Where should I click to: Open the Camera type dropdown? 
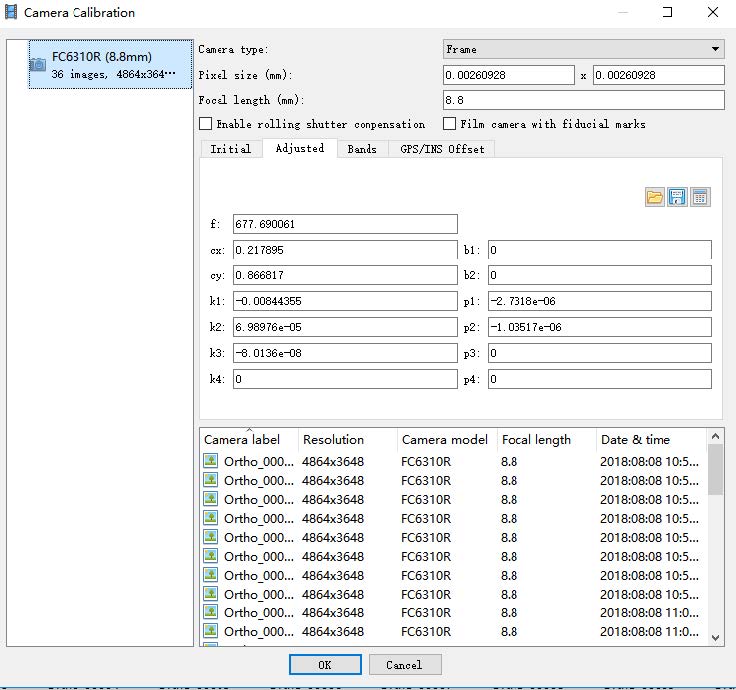click(x=584, y=49)
